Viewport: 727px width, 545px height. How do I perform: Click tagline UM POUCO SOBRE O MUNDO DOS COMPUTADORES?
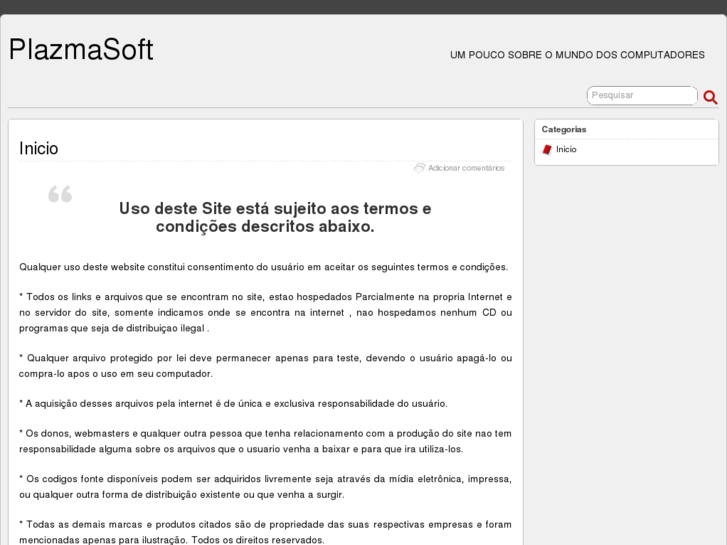click(577, 55)
